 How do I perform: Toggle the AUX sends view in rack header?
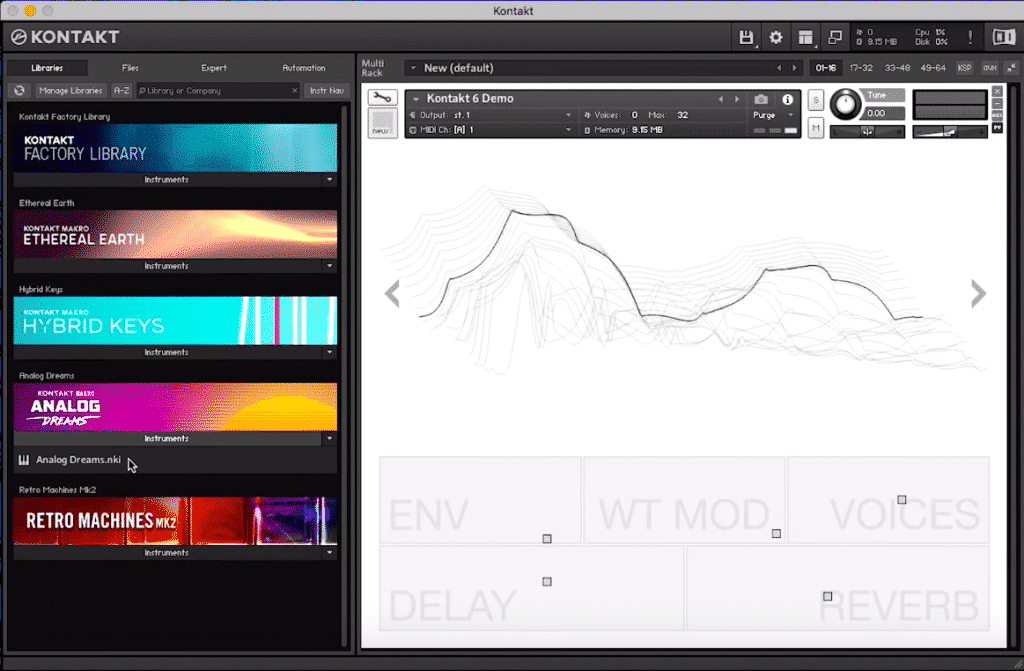point(990,68)
